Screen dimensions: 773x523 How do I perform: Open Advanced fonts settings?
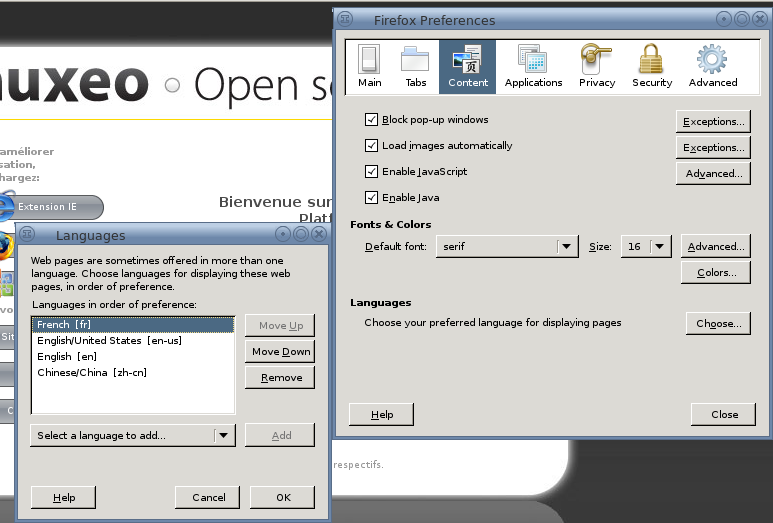coord(716,246)
